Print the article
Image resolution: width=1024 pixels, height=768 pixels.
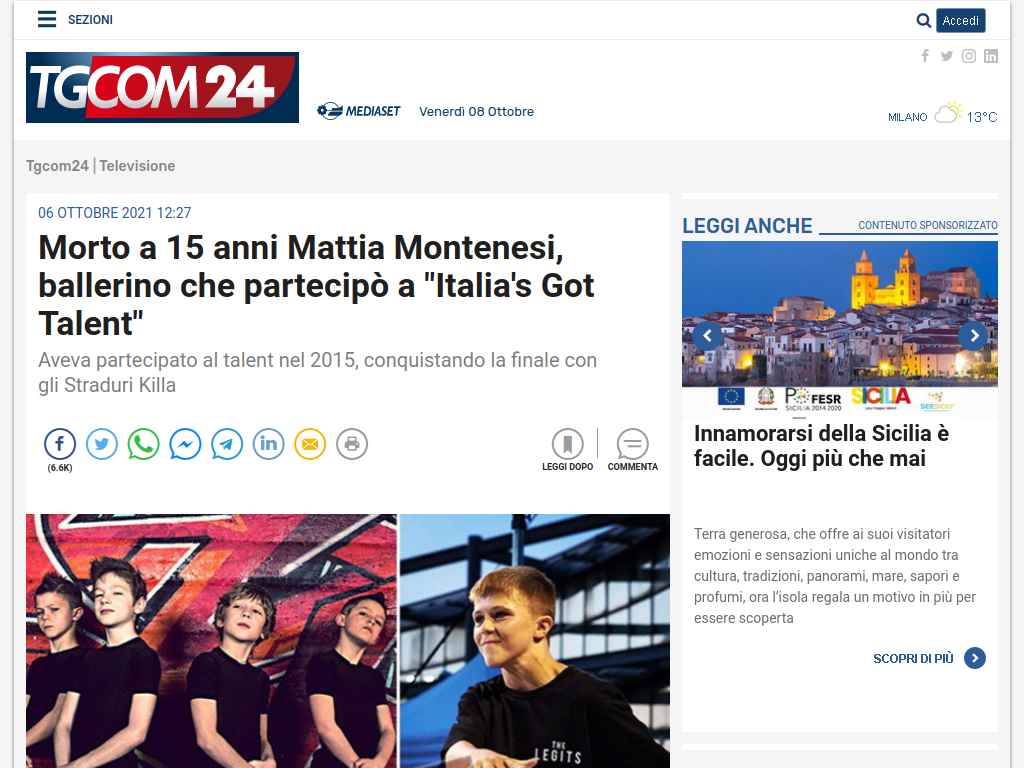[352, 444]
